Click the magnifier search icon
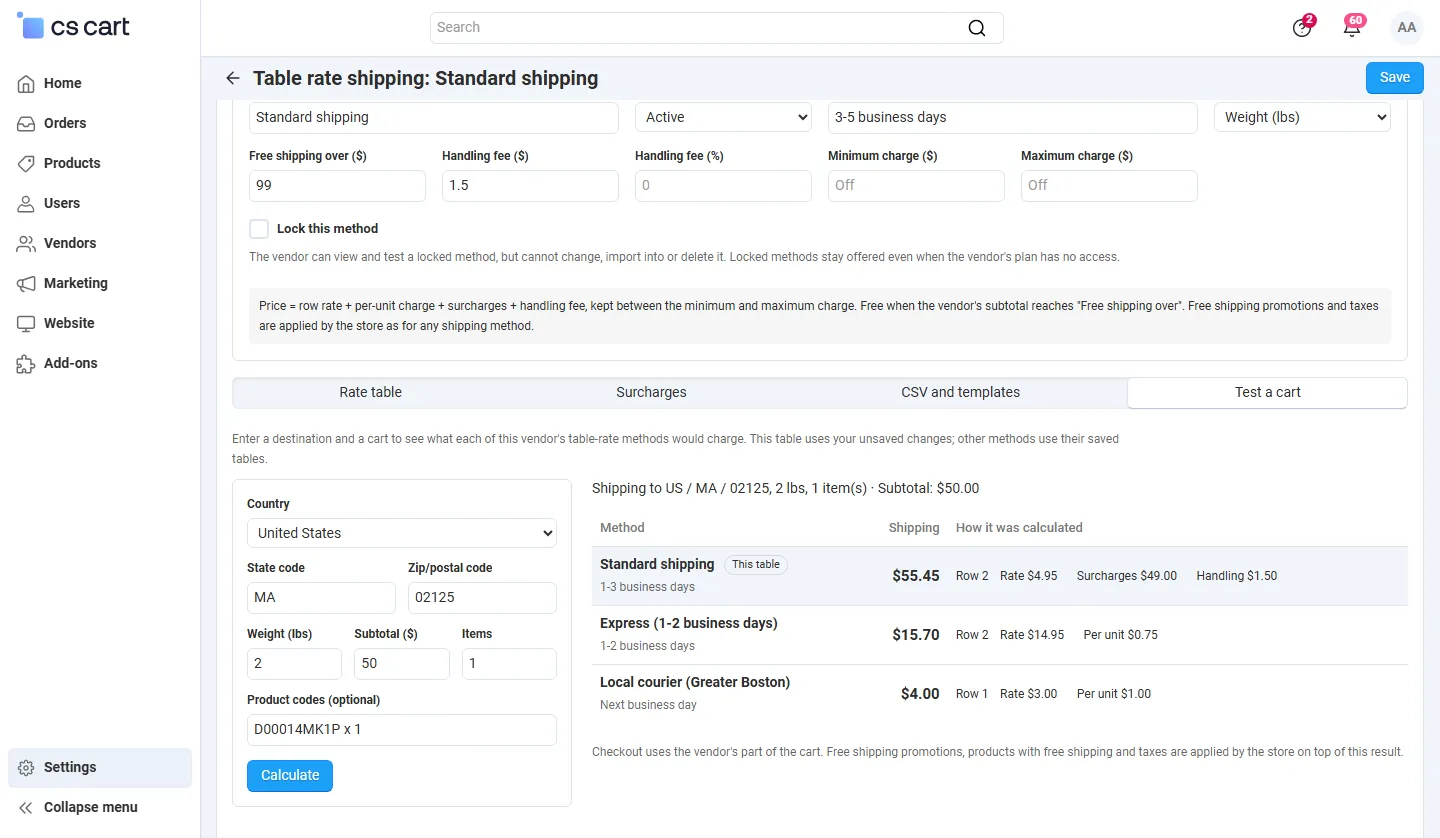Image resolution: width=1440 pixels, height=838 pixels. [x=977, y=28]
